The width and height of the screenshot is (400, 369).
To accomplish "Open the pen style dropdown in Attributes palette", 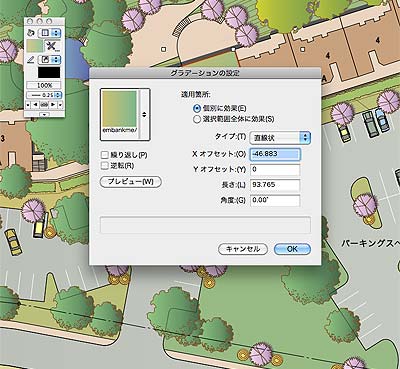I will coord(49,60).
